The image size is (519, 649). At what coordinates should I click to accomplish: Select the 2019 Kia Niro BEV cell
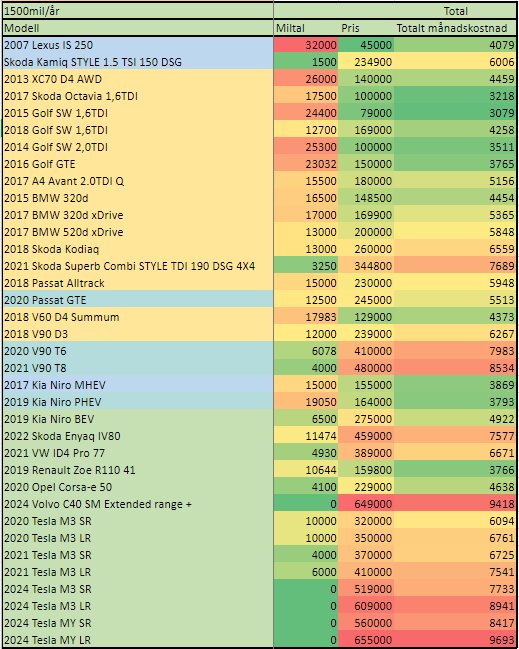point(138,418)
